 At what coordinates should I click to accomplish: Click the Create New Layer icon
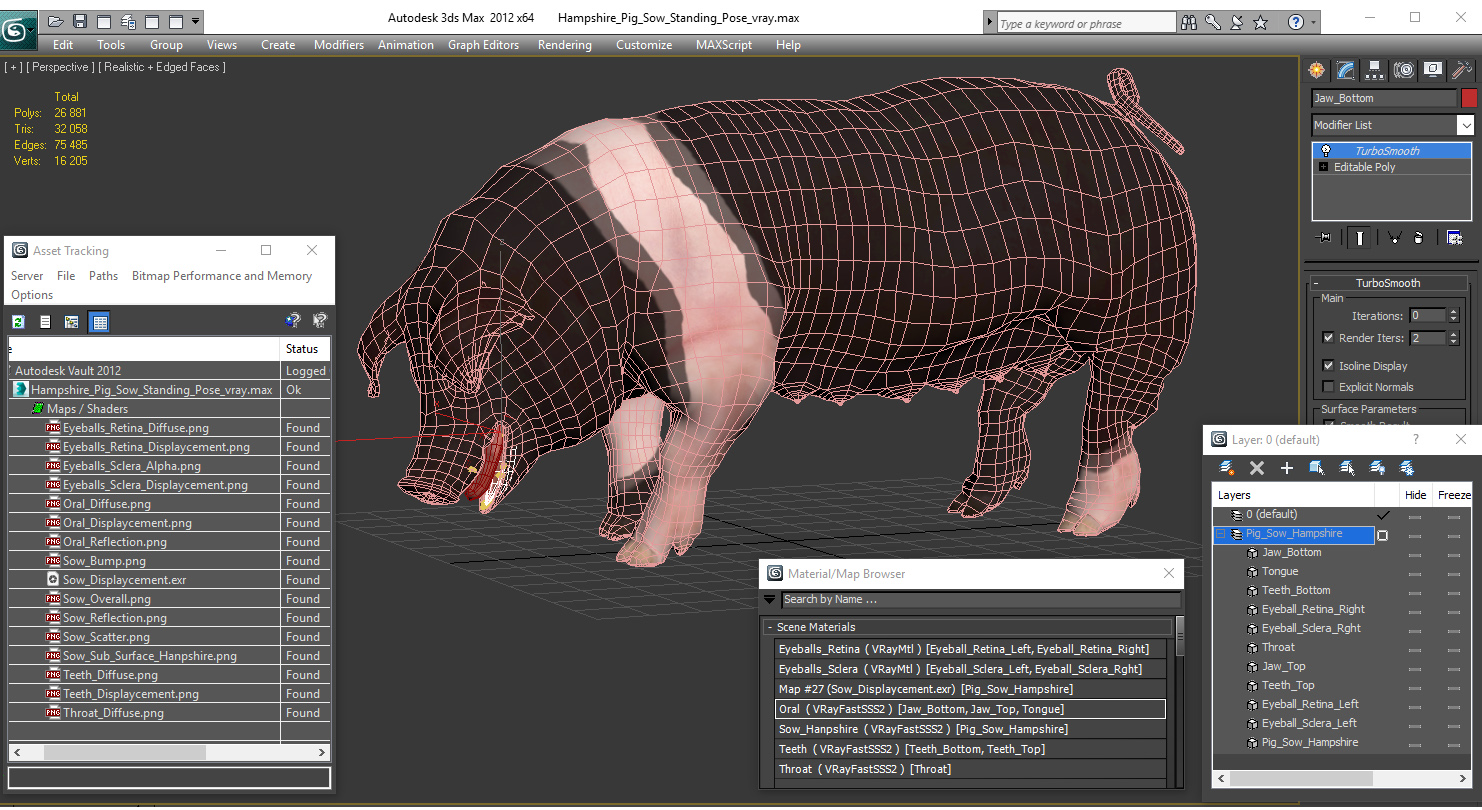tap(1227, 467)
